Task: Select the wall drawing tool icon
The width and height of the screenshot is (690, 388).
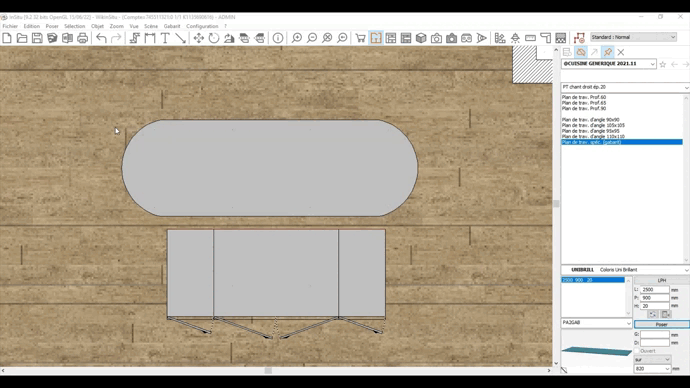Action: tap(135, 38)
